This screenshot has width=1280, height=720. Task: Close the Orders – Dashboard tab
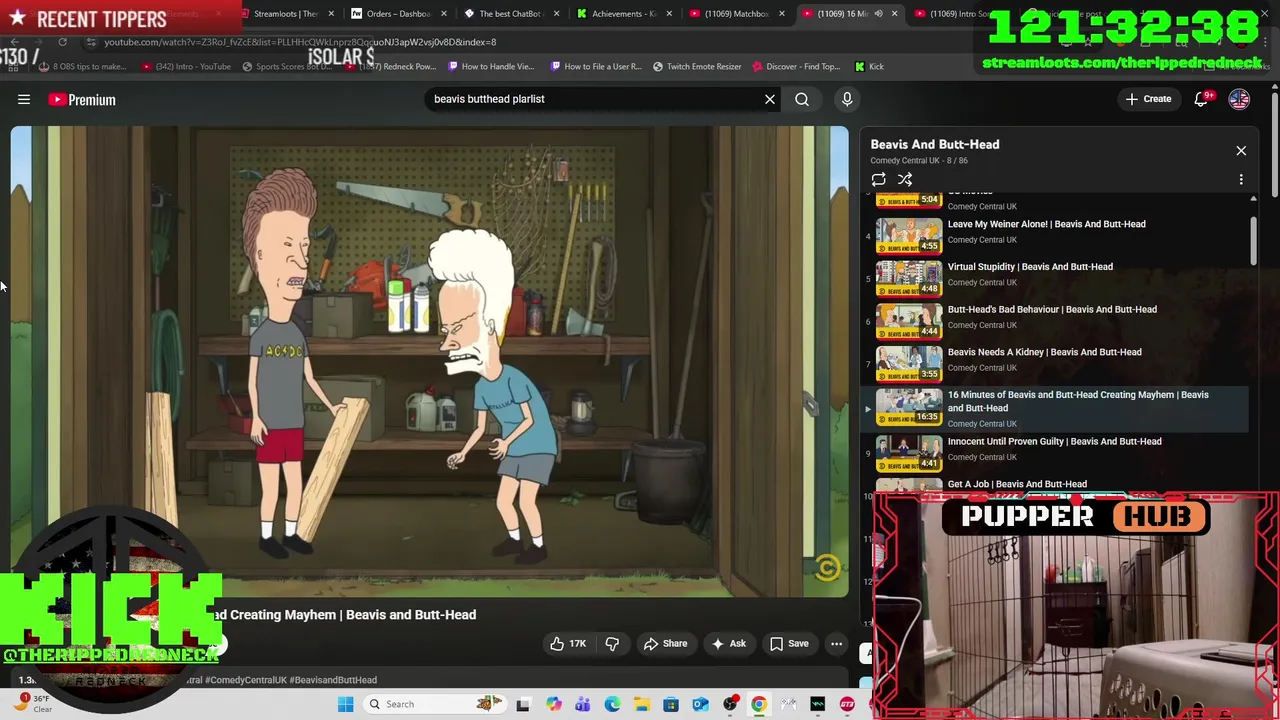point(444,14)
